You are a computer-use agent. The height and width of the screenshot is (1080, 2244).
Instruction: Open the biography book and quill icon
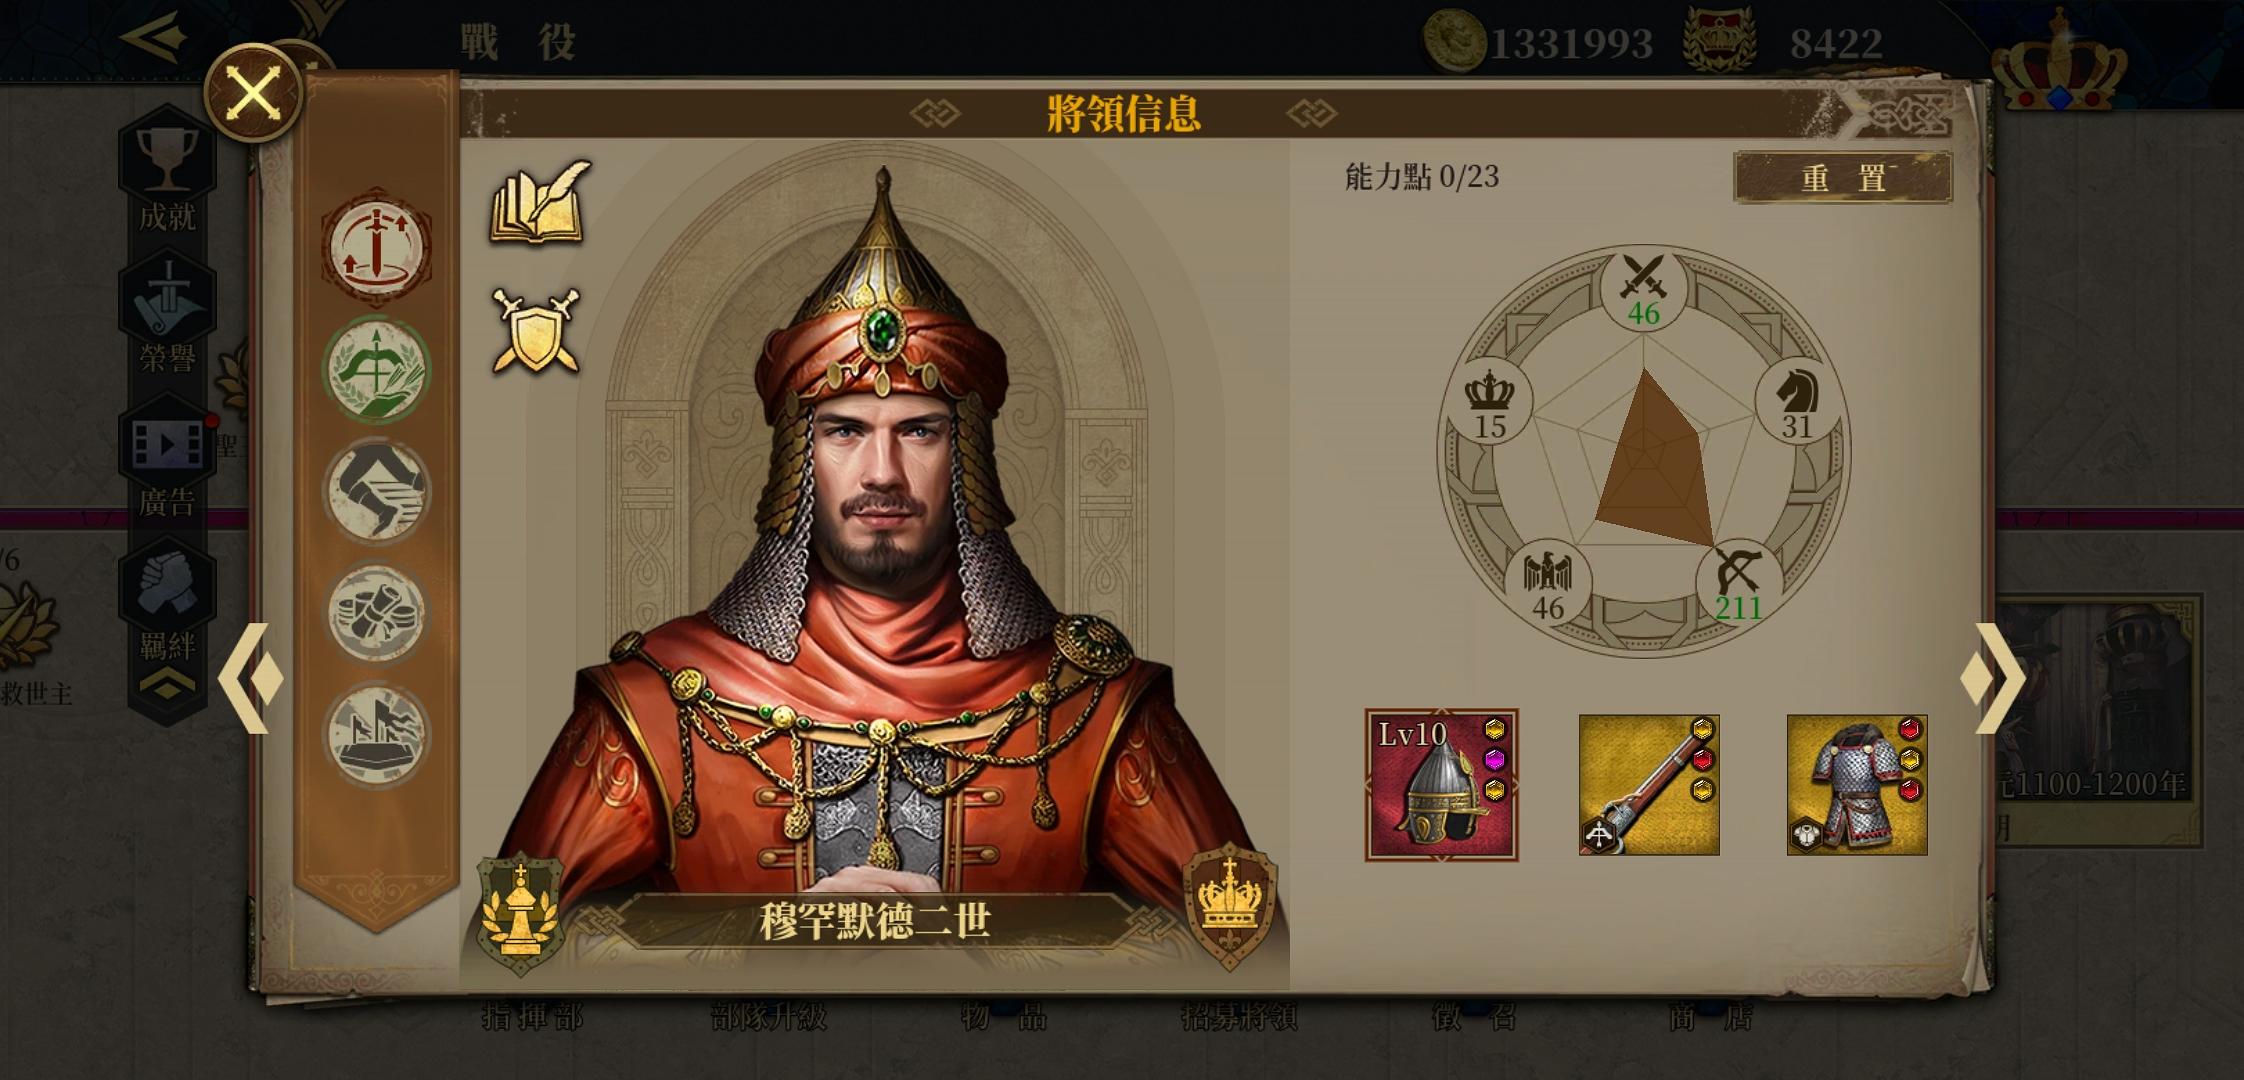click(x=539, y=203)
